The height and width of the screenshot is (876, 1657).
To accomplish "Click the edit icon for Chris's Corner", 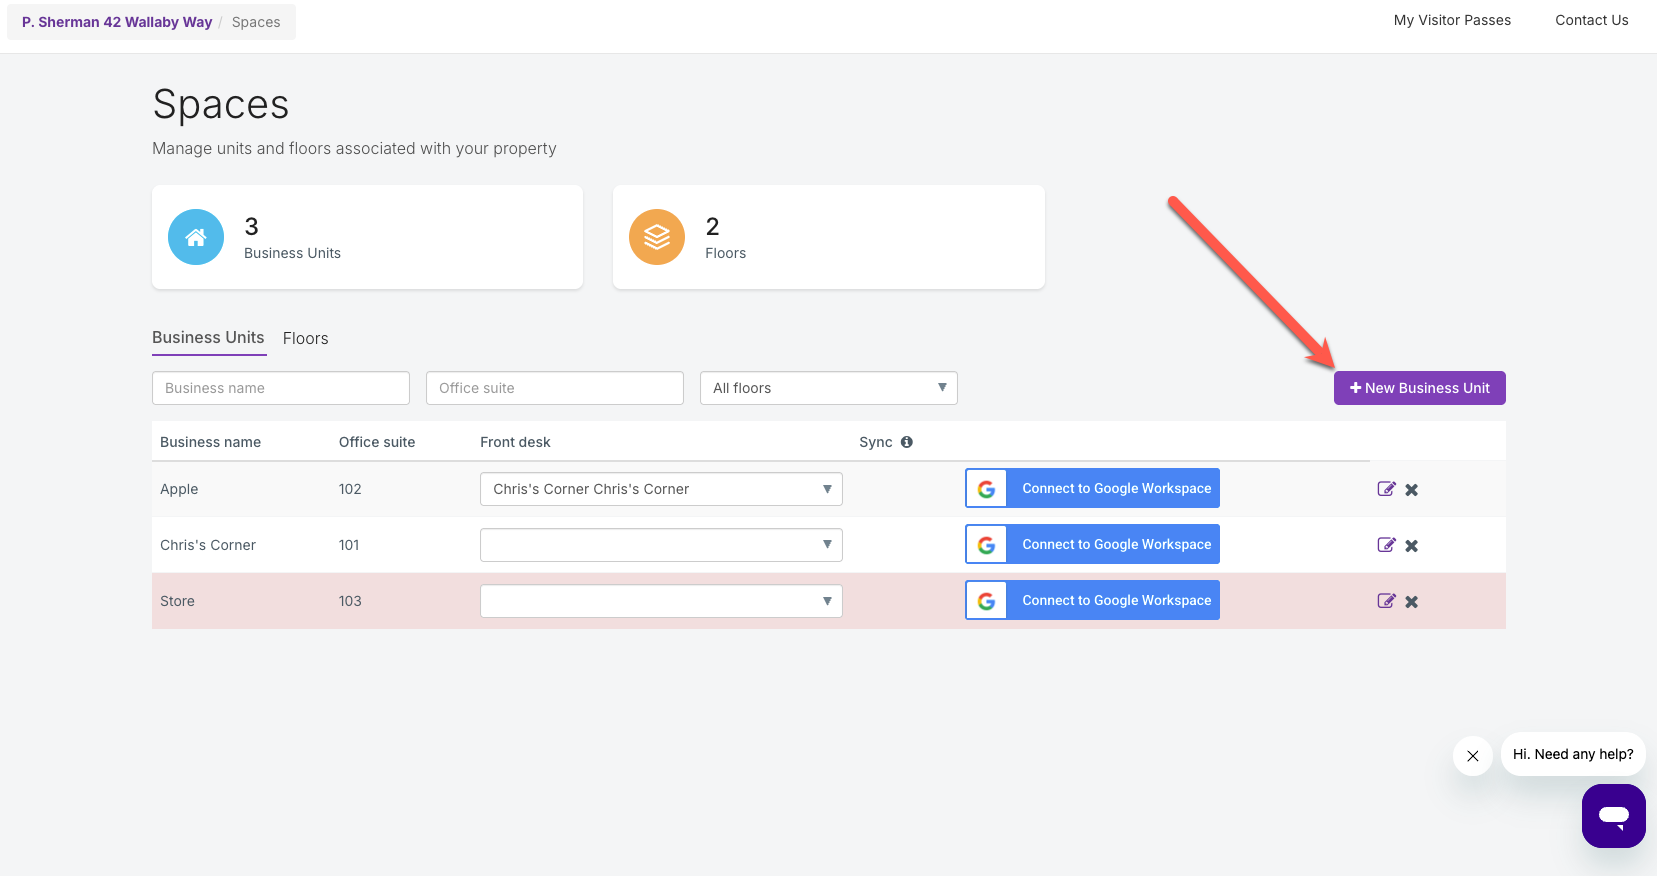I will (x=1385, y=545).
